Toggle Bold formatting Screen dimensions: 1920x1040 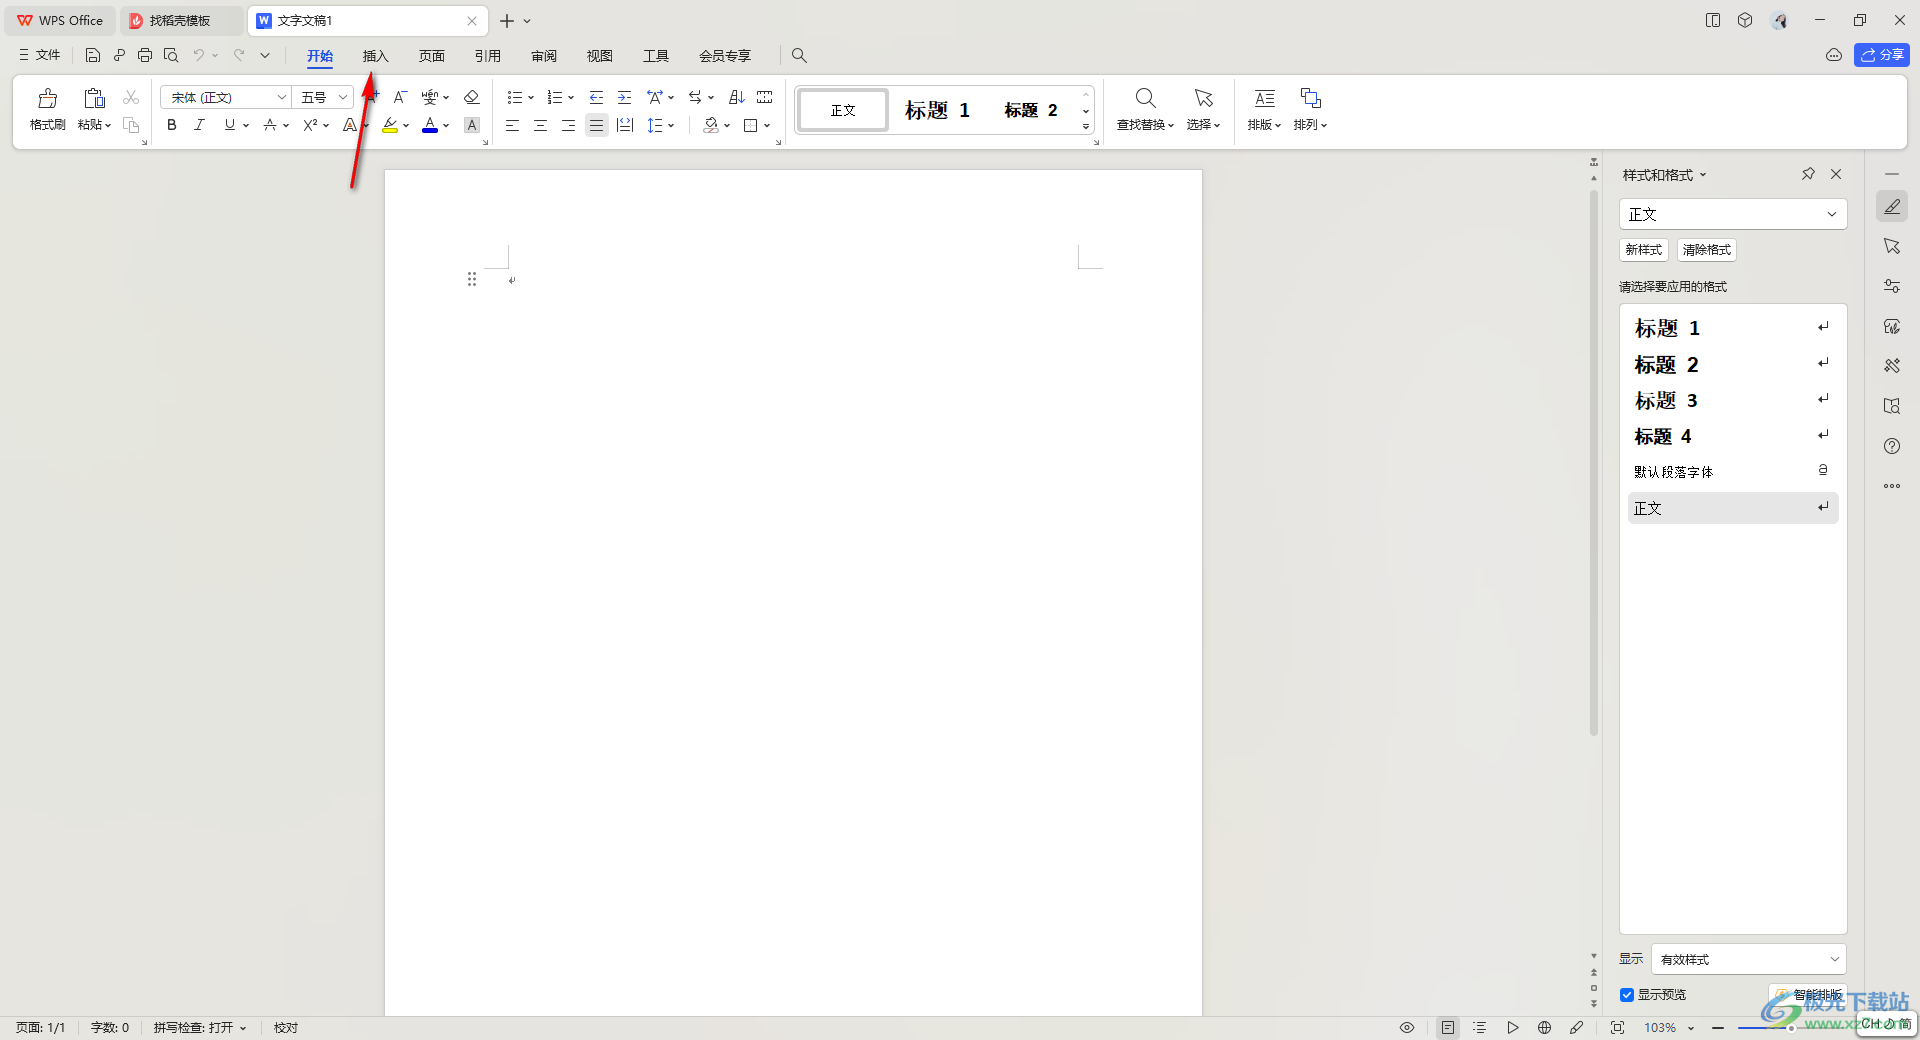point(172,125)
